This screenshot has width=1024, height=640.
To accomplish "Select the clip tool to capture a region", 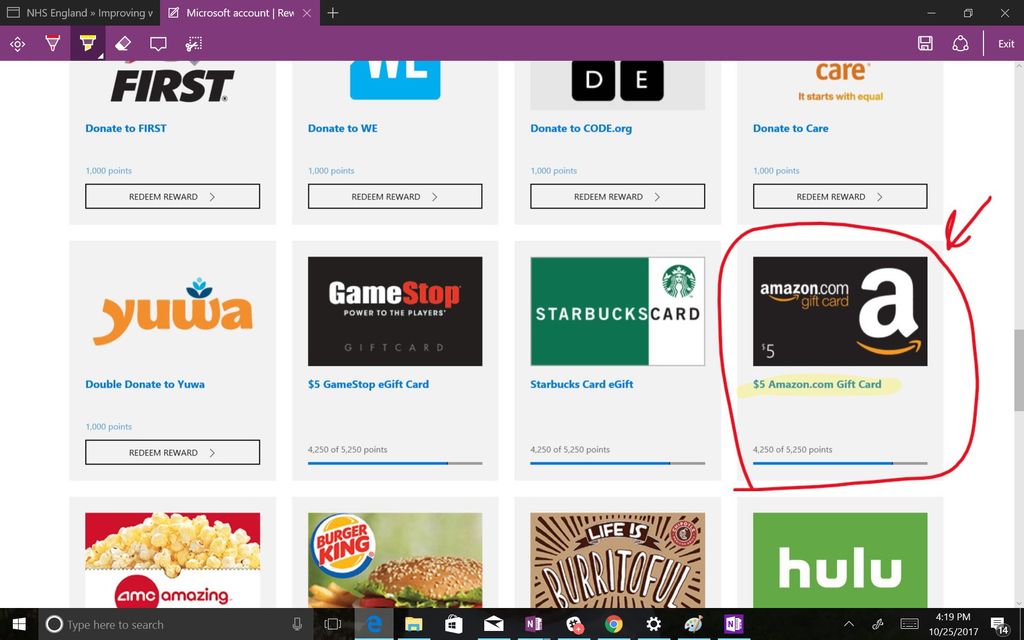I will tap(193, 43).
